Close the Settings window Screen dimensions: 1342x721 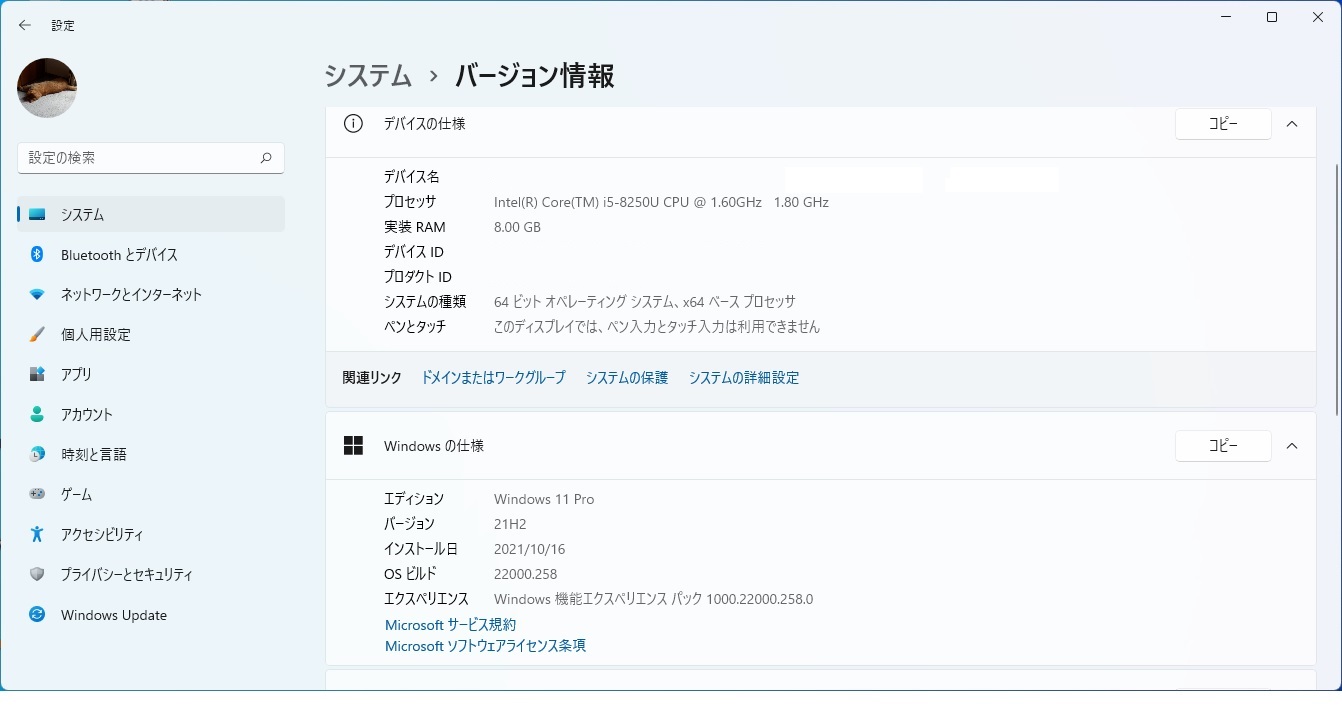(1318, 17)
